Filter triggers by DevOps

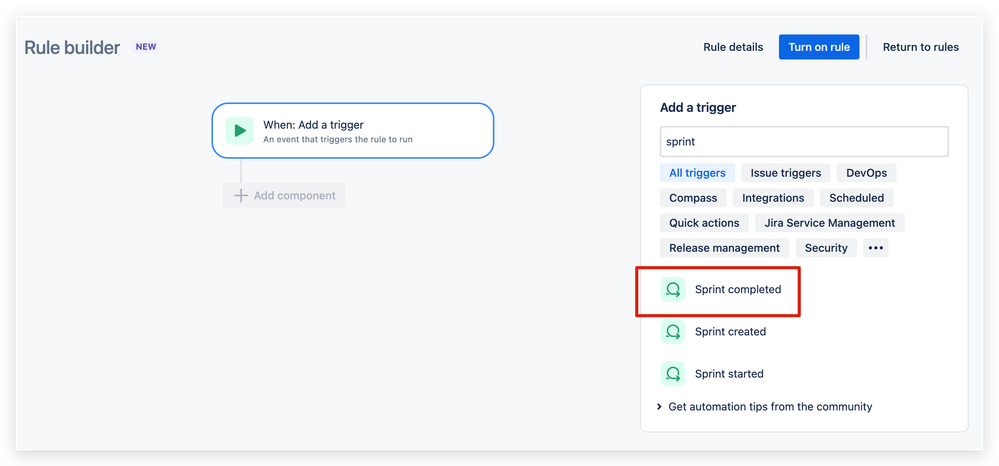(866, 173)
